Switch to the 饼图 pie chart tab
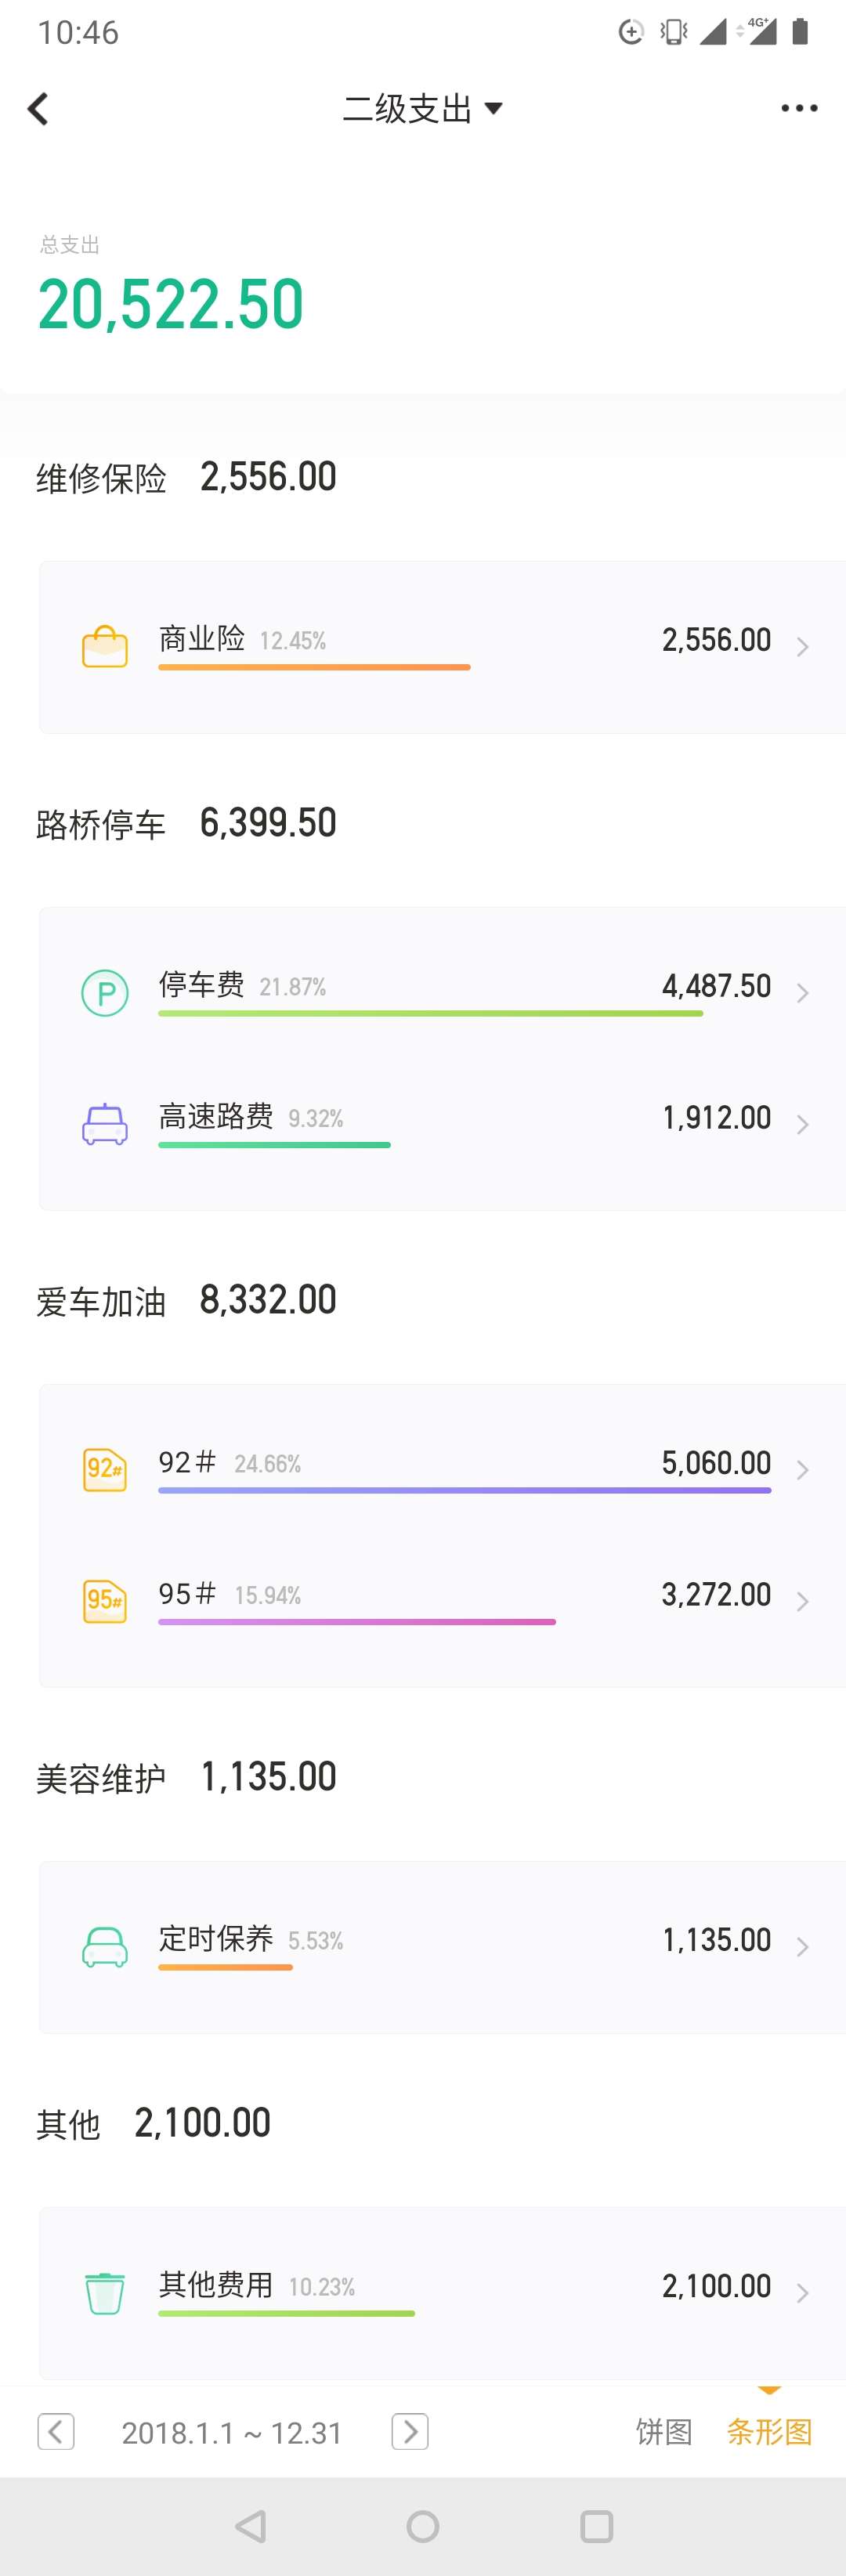The image size is (846, 2576). click(664, 2431)
